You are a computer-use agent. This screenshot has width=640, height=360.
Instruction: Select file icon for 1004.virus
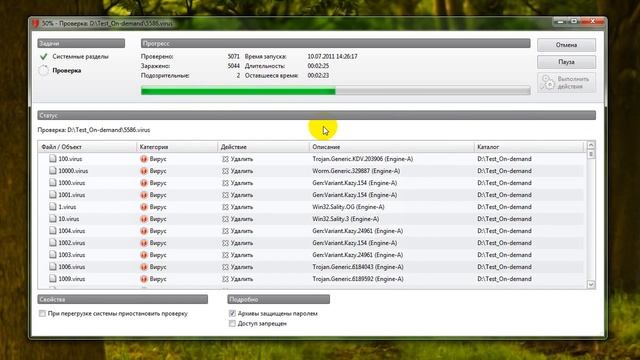pyautogui.click(x=53, y=231)
